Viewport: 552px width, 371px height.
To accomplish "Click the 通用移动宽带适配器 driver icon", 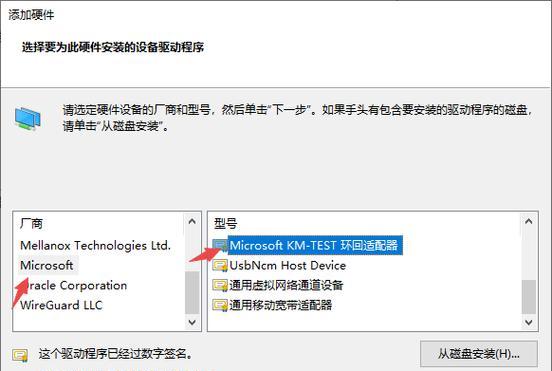I will (220, 305).
